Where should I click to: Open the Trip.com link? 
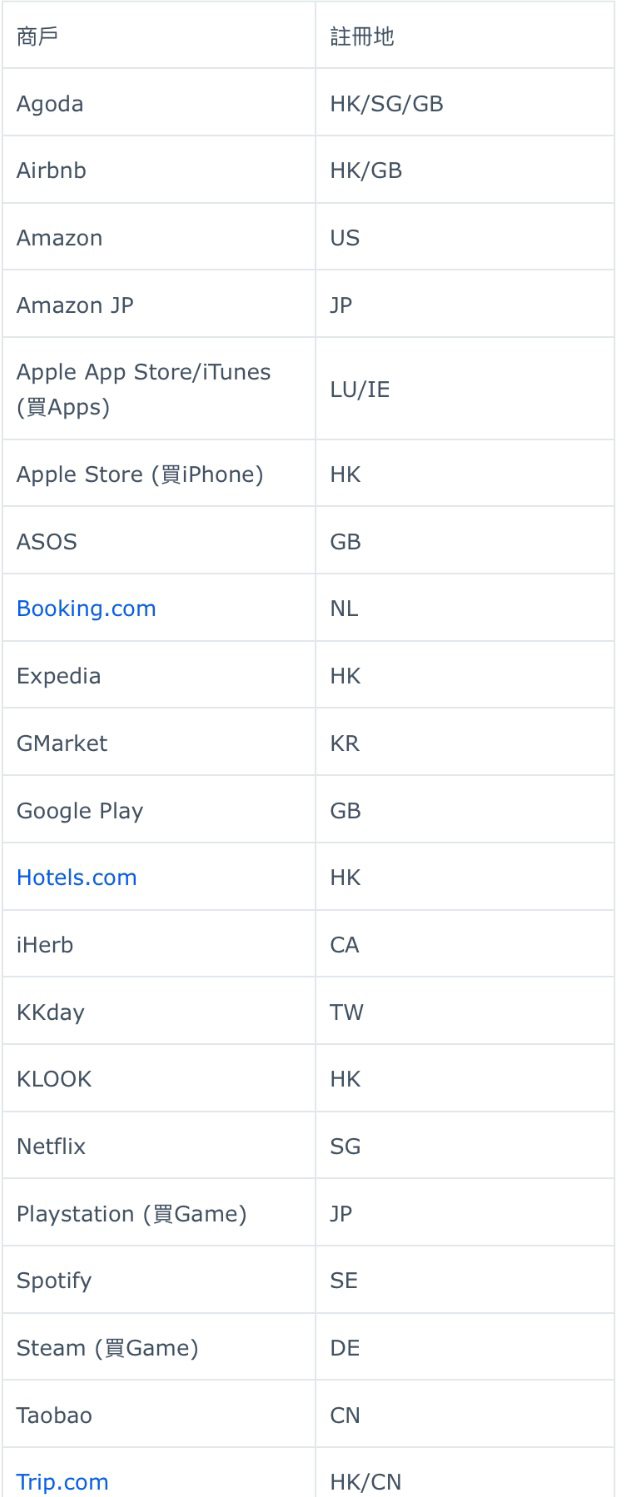coord(62,1482)
